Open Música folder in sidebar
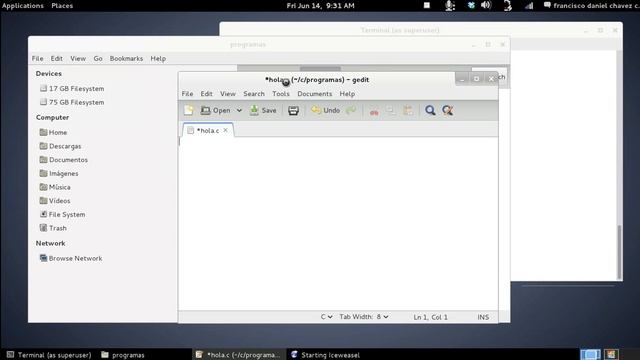Image resolution: width=640 pixels, height=360 pixels. point(55,187)
